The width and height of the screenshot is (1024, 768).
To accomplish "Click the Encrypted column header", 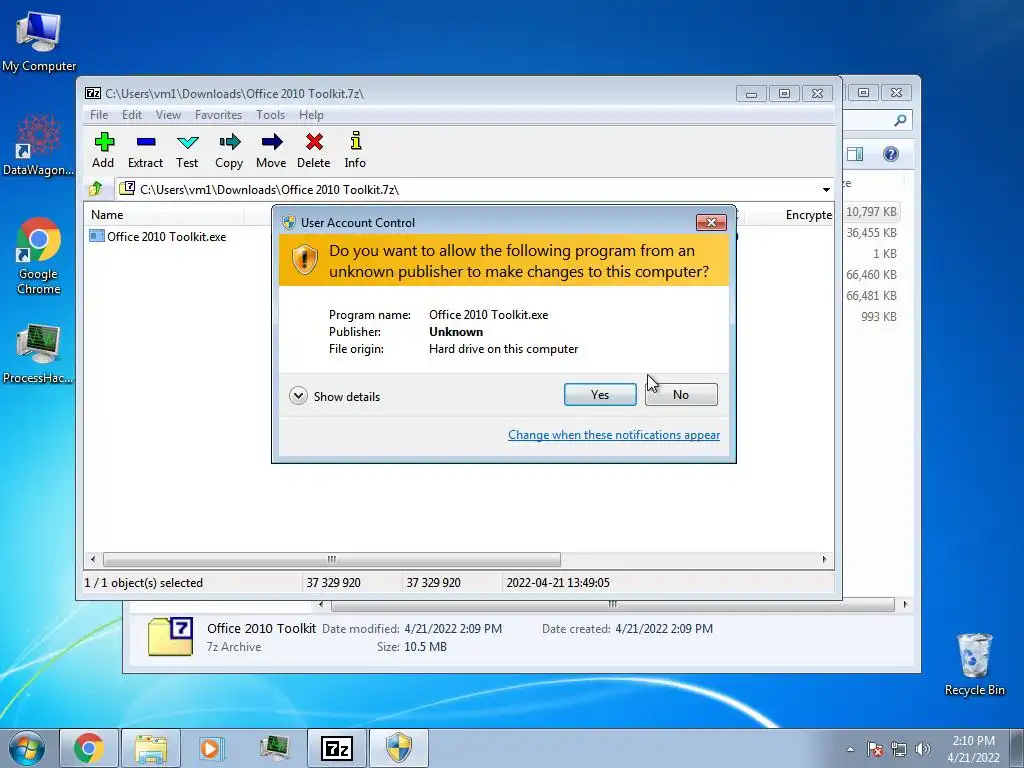I will pos(808,215).
